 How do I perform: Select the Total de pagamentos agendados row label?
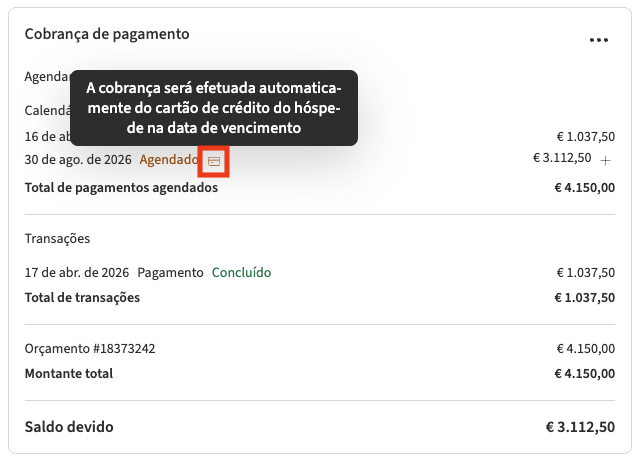click(121, 187)
